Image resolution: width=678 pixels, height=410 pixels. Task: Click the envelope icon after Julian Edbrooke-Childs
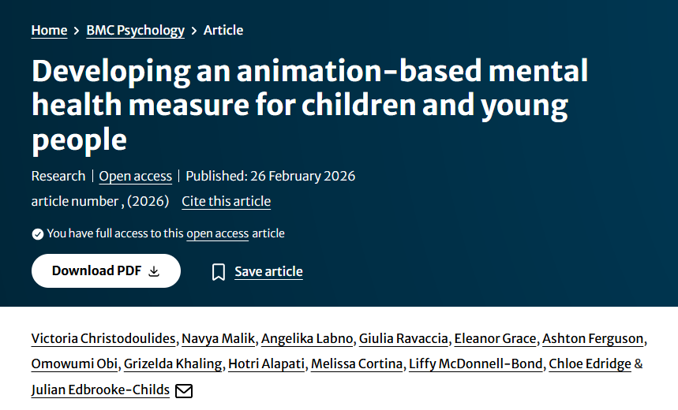pos(184,390)
